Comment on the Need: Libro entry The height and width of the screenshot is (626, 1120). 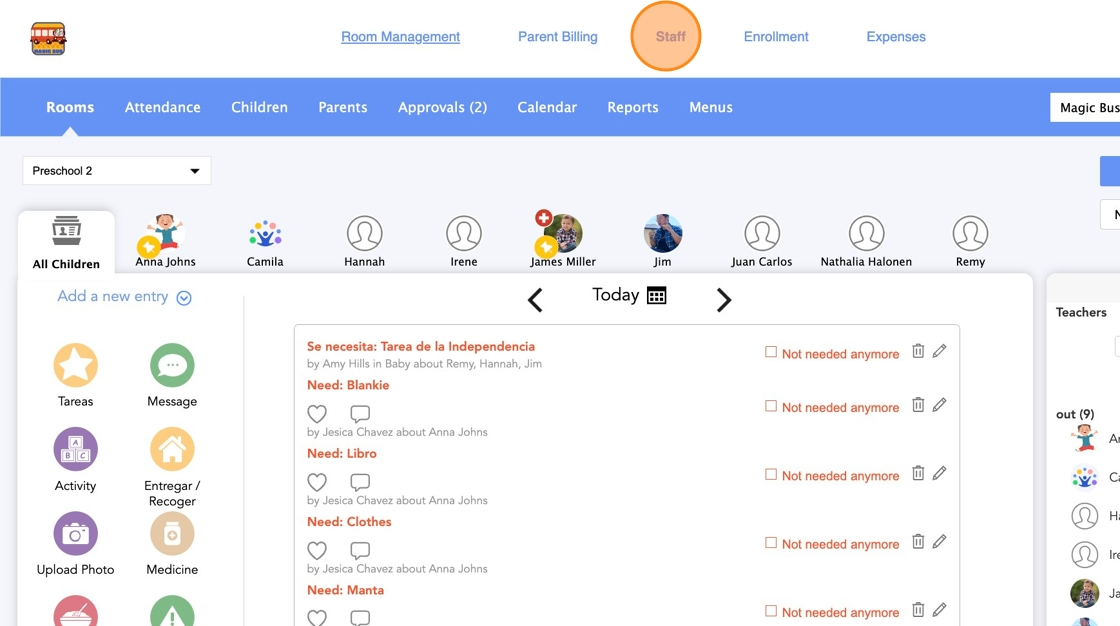pos(360,482)
